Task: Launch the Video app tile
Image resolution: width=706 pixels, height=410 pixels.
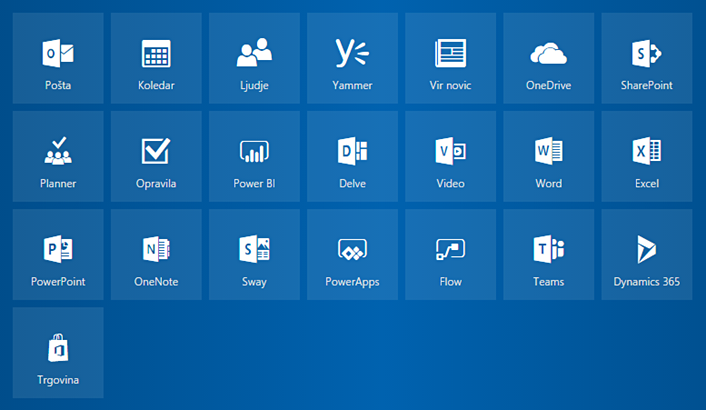Action: click(x=451, y=156)
